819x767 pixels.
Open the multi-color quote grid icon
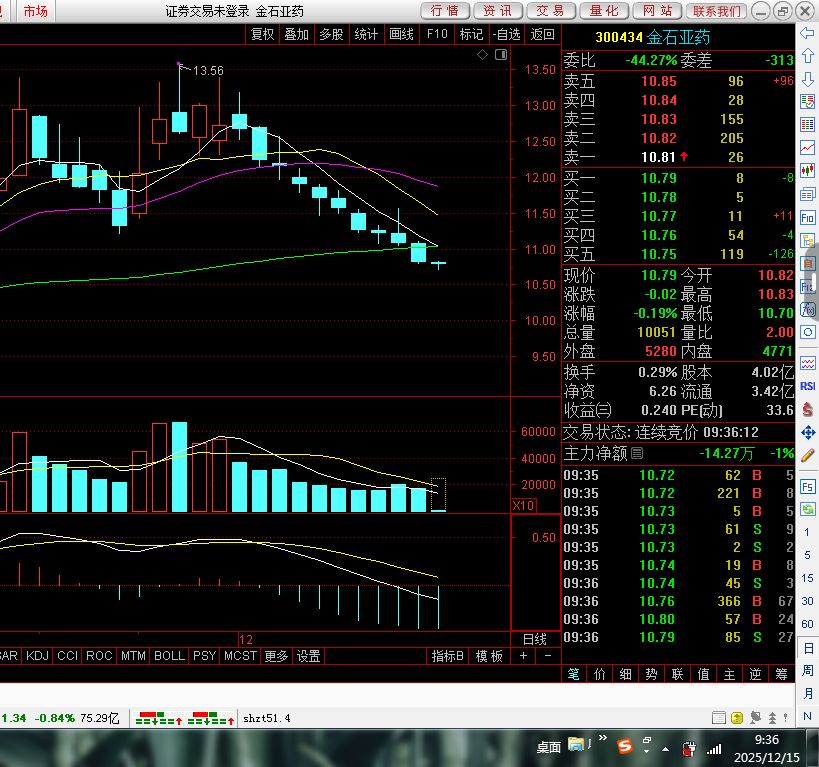click(807, 124)
